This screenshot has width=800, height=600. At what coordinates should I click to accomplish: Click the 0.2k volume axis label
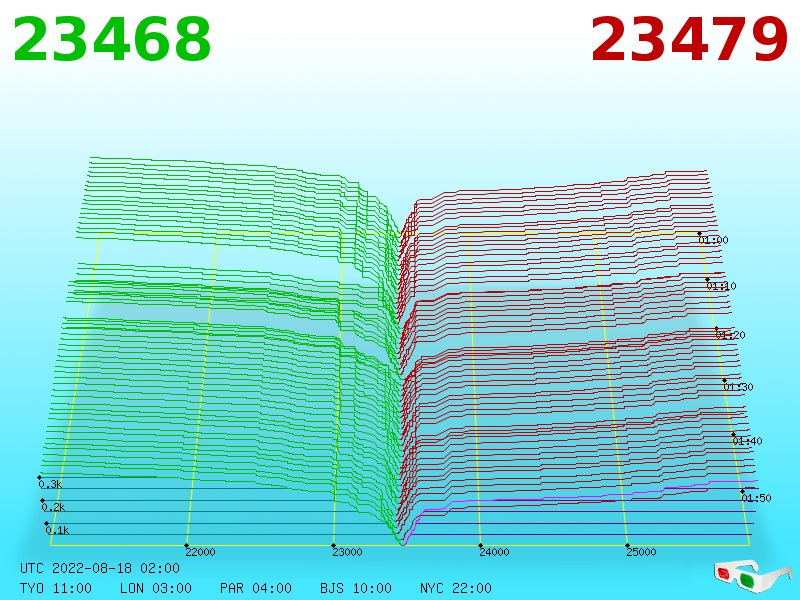(x=53, y=507)
